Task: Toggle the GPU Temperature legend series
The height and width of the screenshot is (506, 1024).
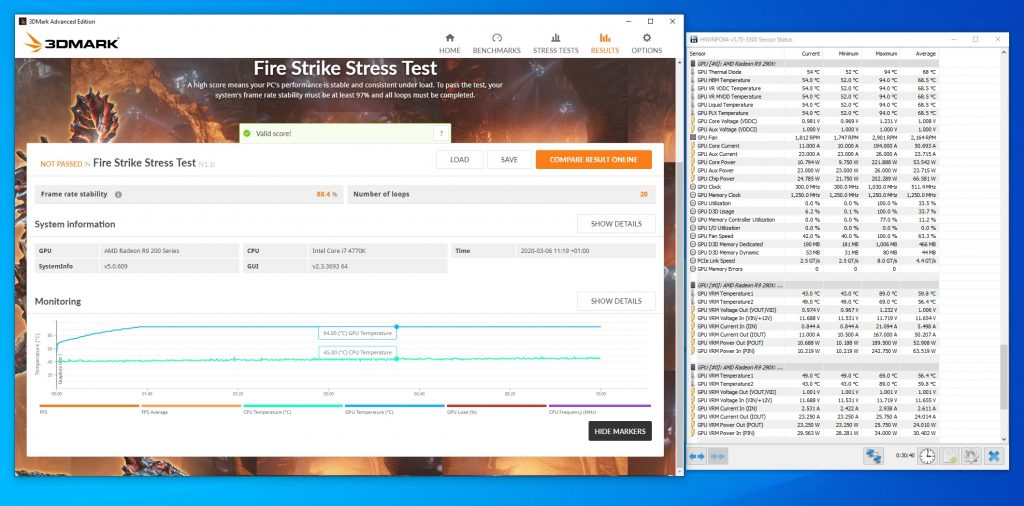Action: point(395,409)
